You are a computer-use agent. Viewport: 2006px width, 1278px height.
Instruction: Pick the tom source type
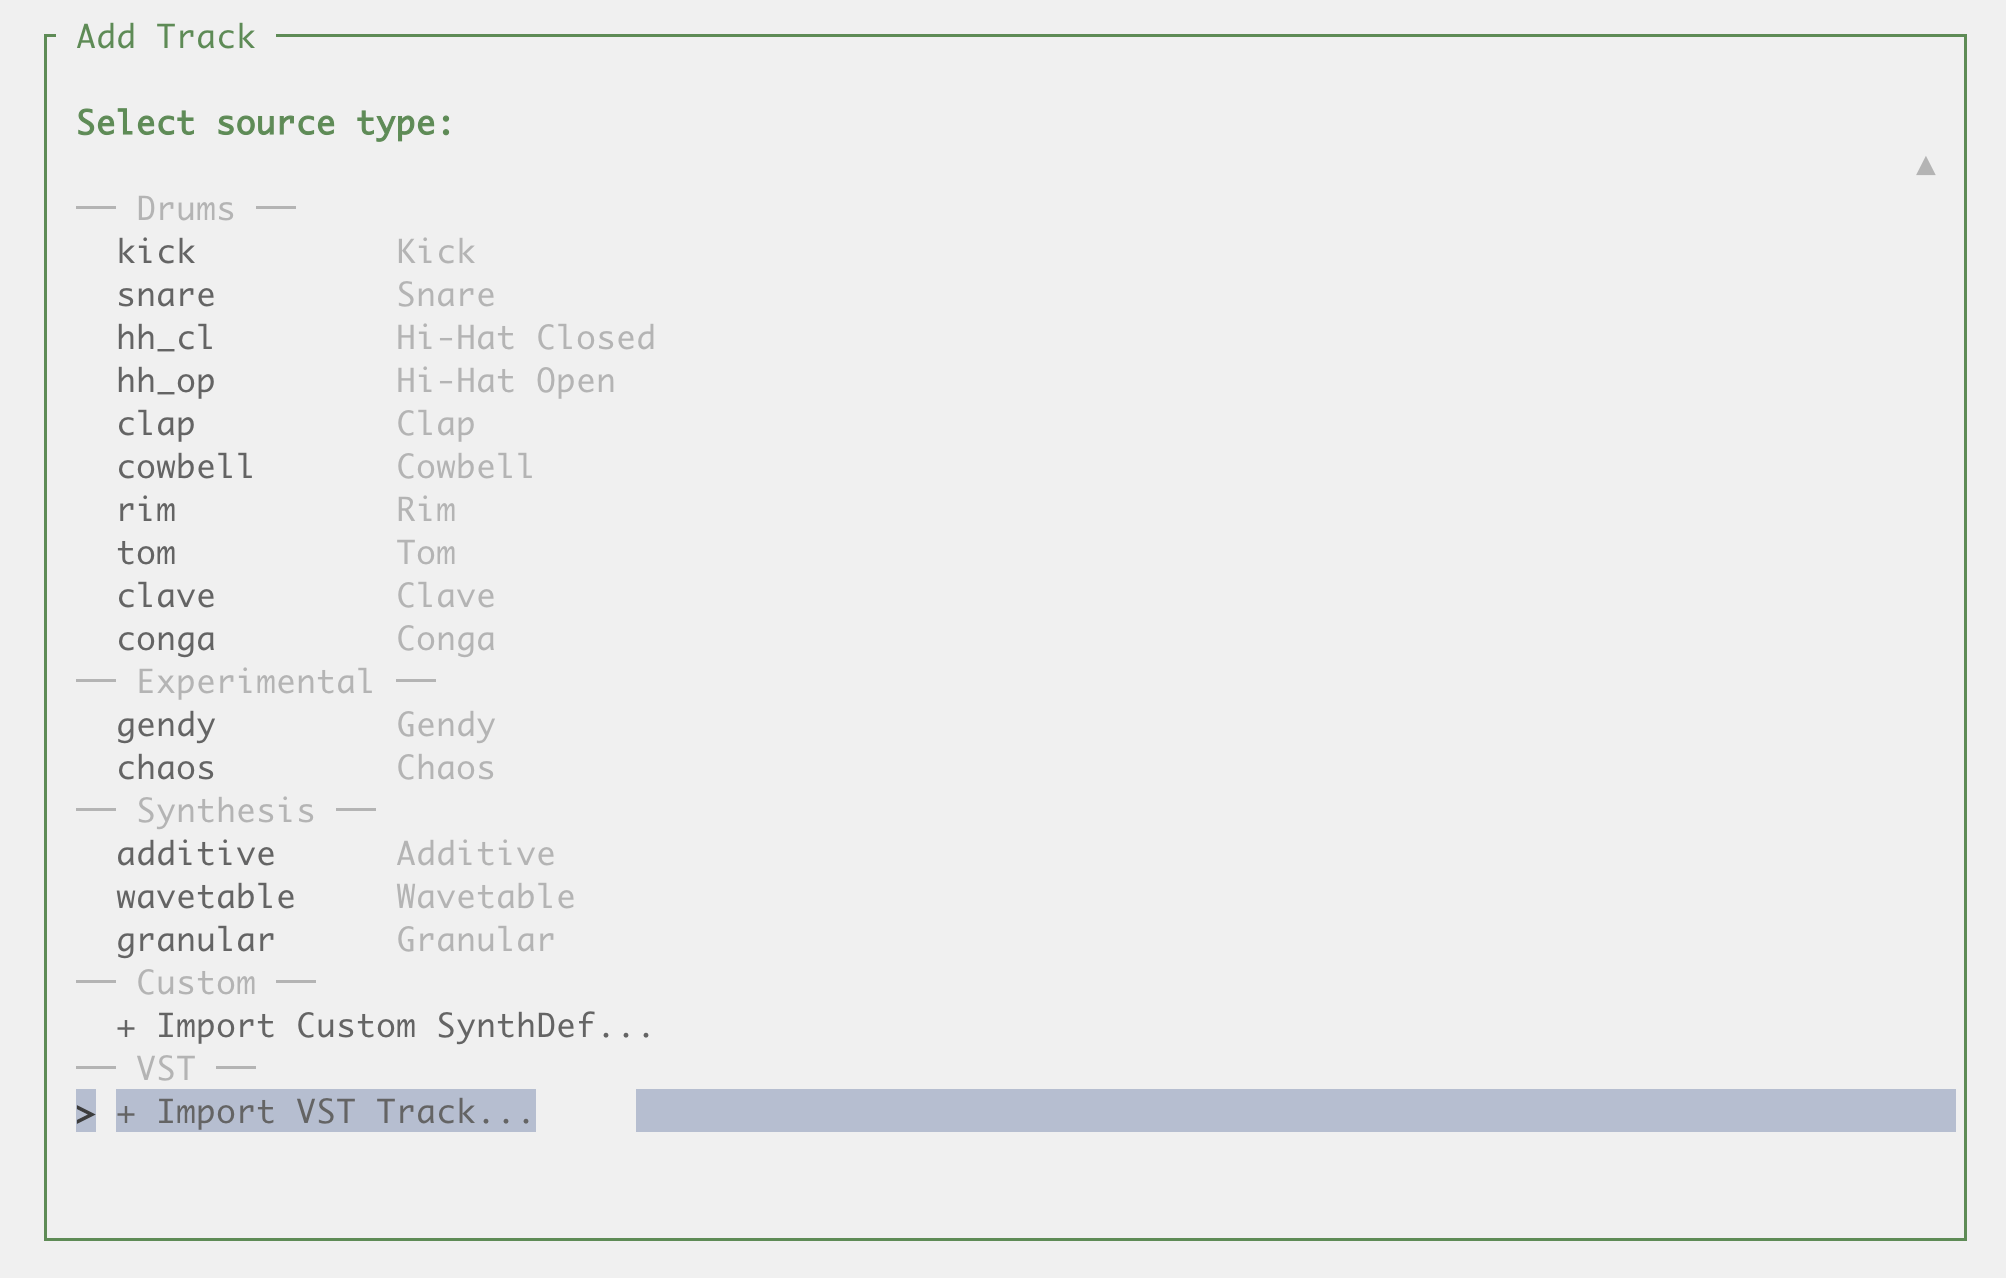[146, 553]
